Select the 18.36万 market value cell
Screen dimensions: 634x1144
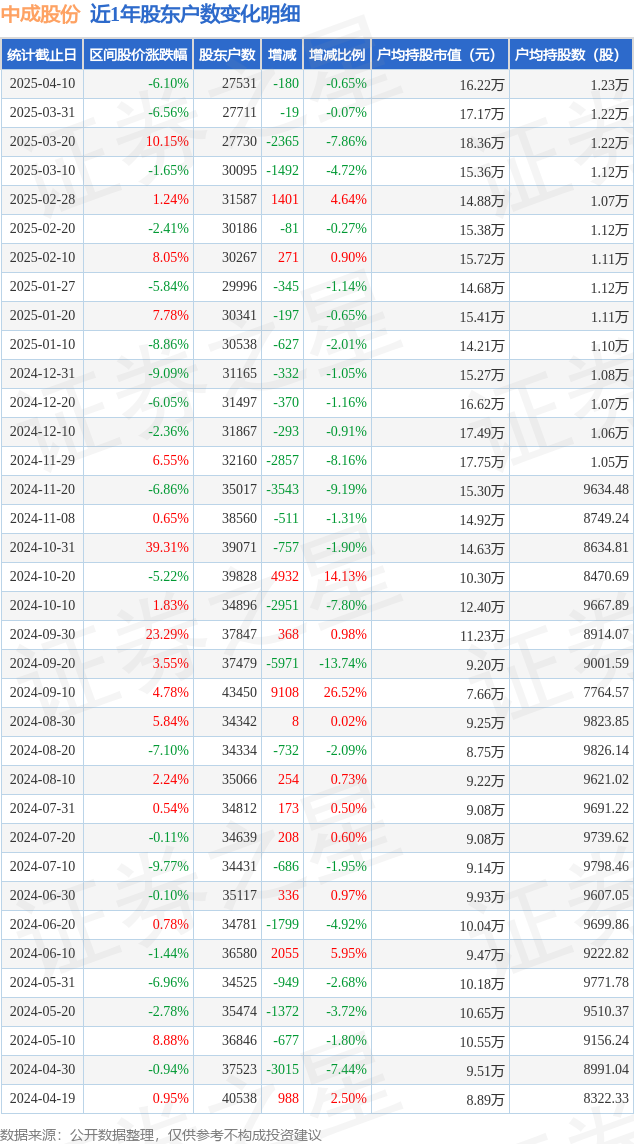(440, 142)
